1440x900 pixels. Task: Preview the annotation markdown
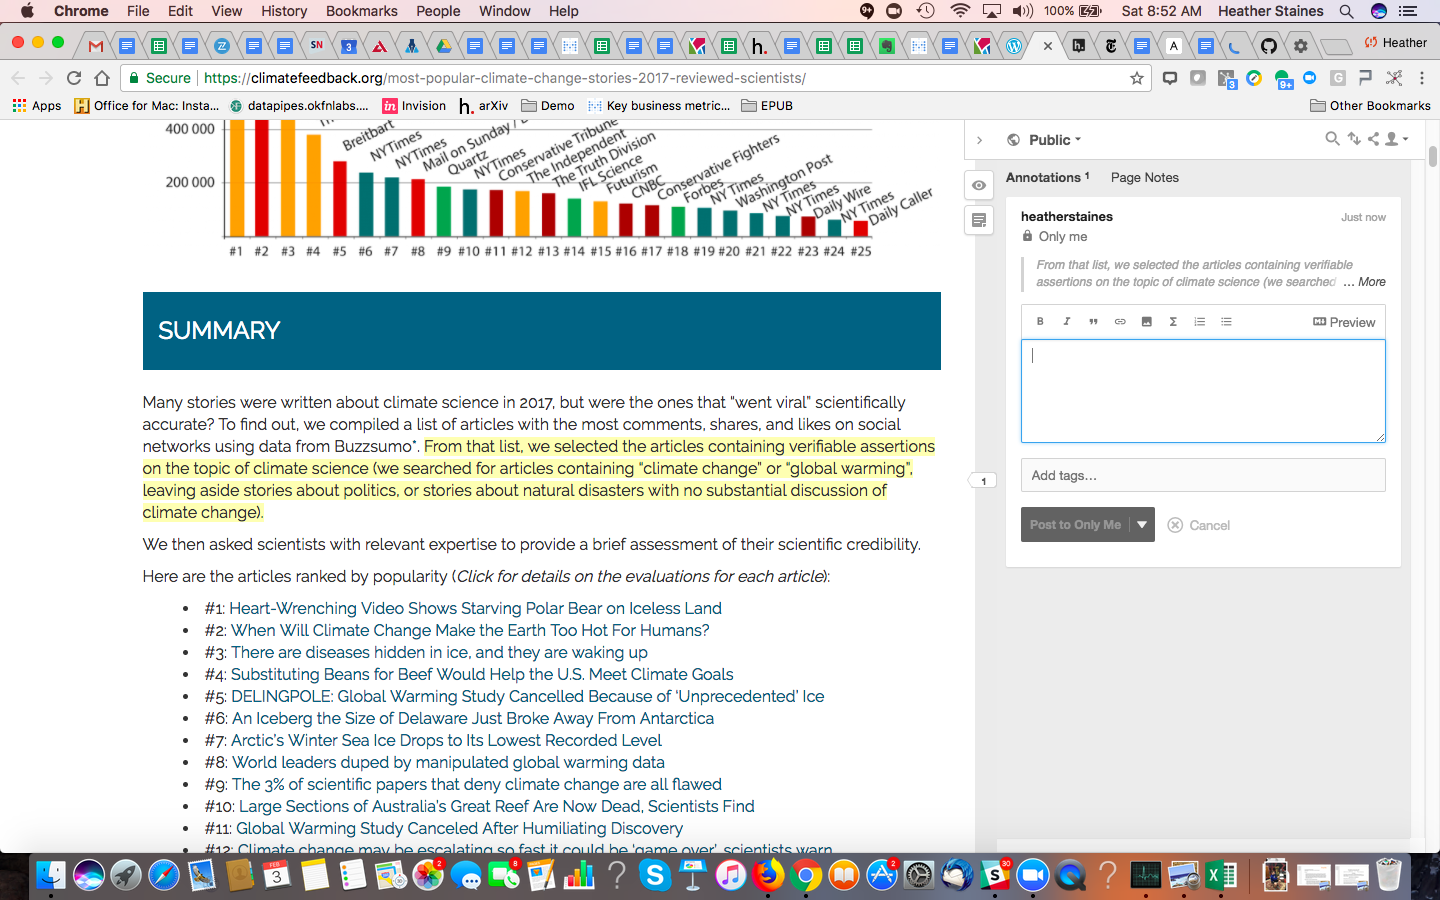point(1344,322)
